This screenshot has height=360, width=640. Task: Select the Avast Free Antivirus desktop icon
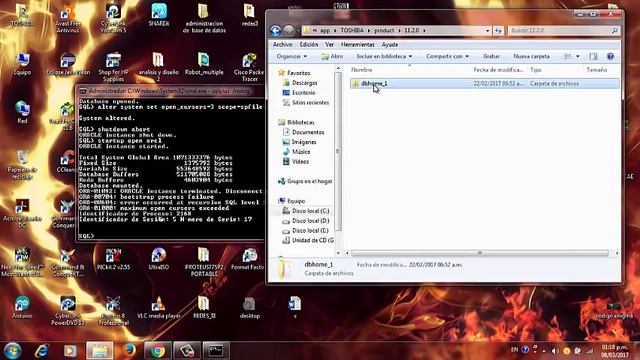tap(68, 19)
